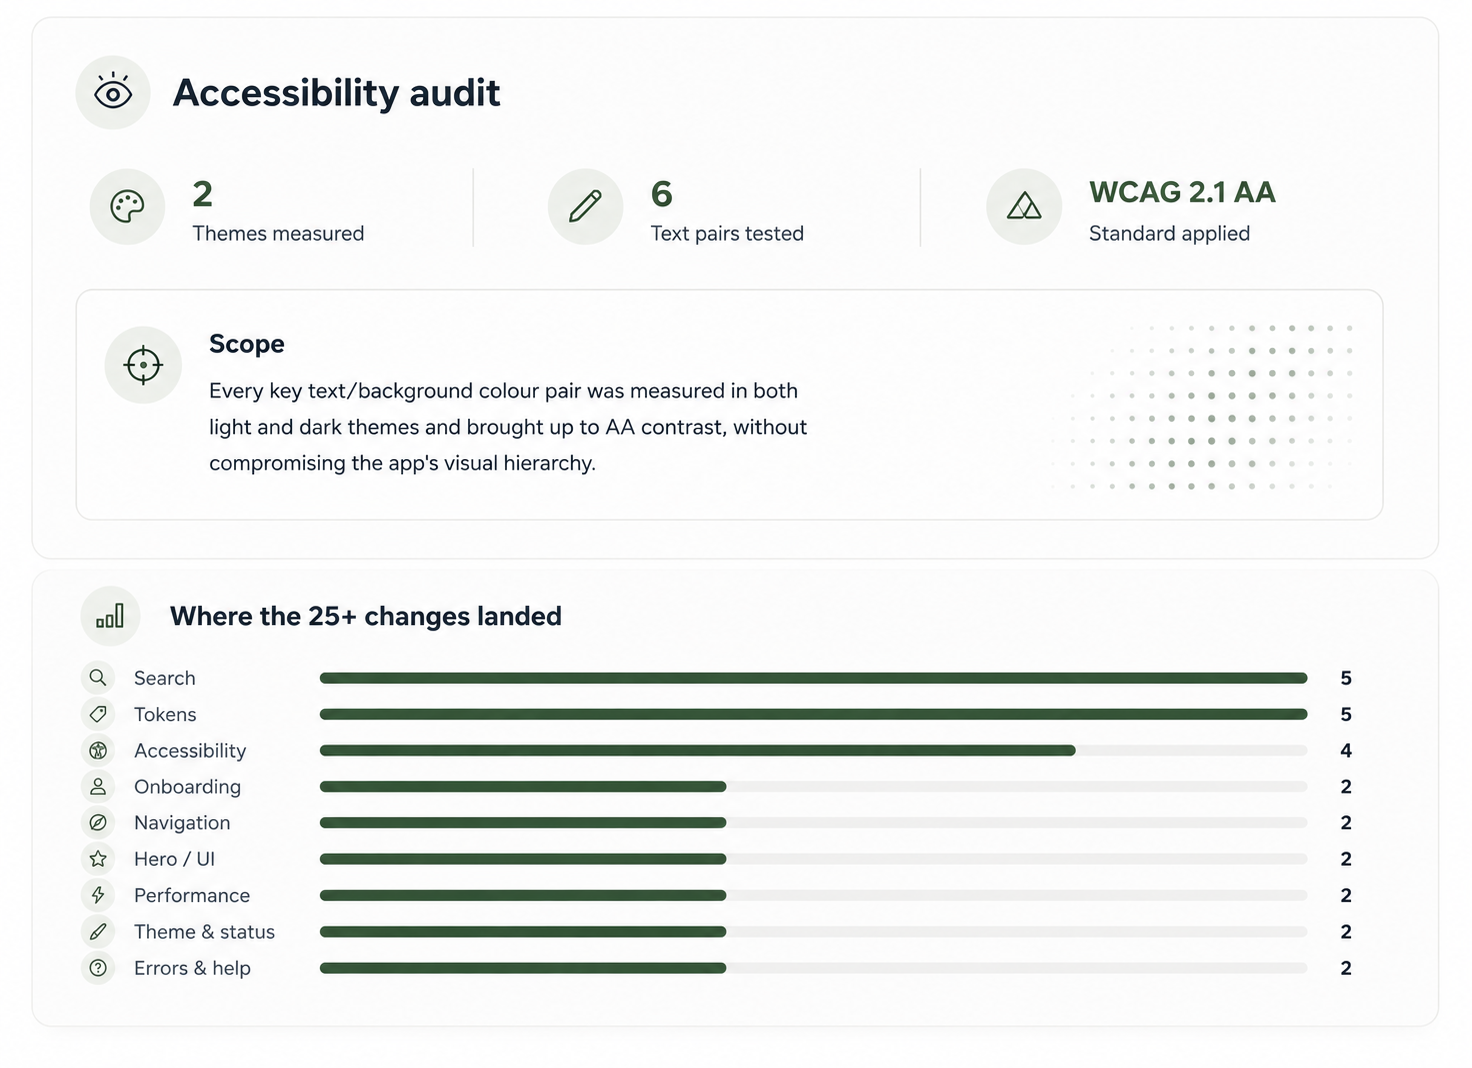Click the Accessibility progress bar
1472x1068 pixels.
[813, 750]
